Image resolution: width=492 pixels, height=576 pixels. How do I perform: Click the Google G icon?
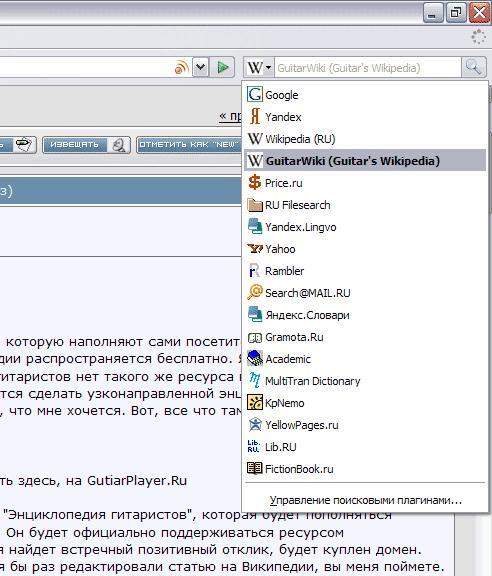tap(254, 94)
